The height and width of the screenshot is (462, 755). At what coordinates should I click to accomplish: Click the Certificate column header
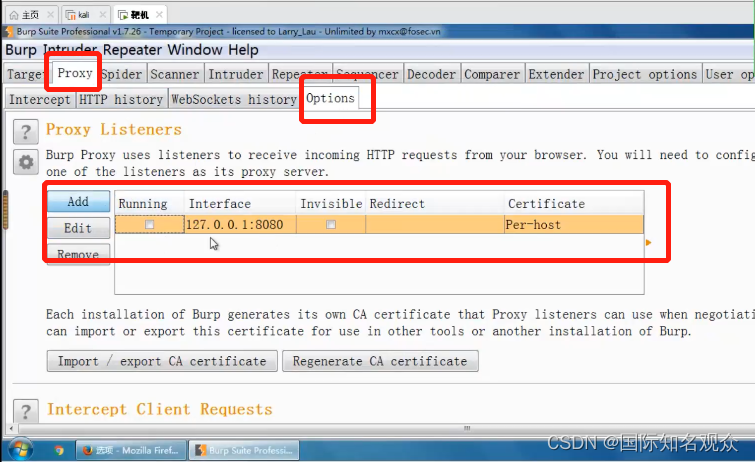pos(574,204)
